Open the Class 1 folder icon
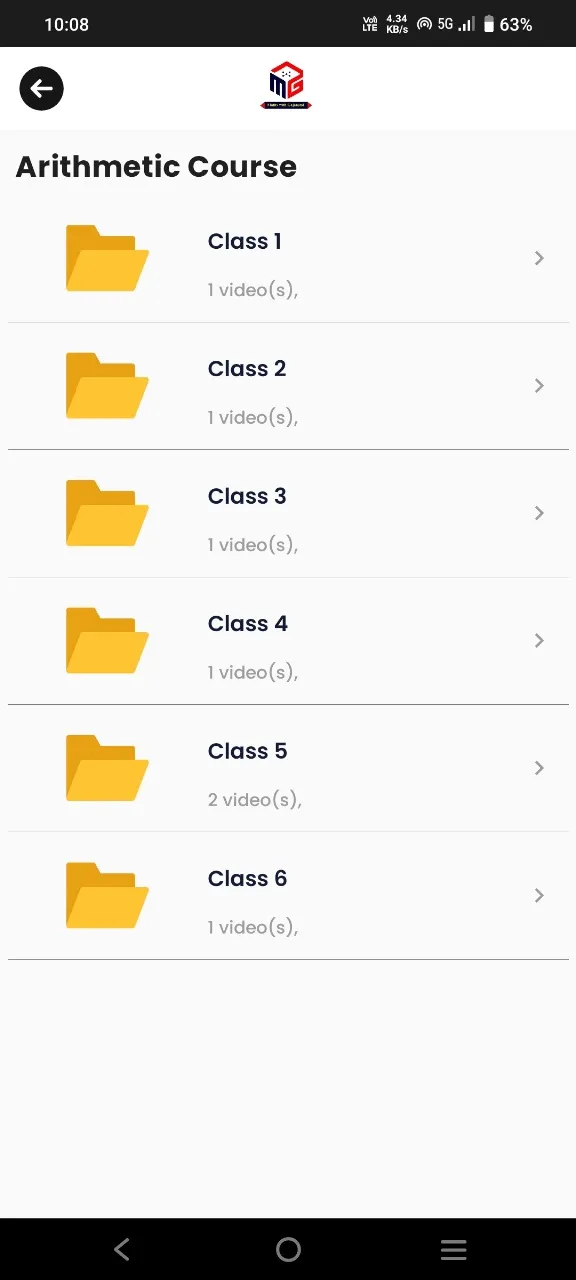This screenshot has width=576, height=1280. tap(107, 258)
